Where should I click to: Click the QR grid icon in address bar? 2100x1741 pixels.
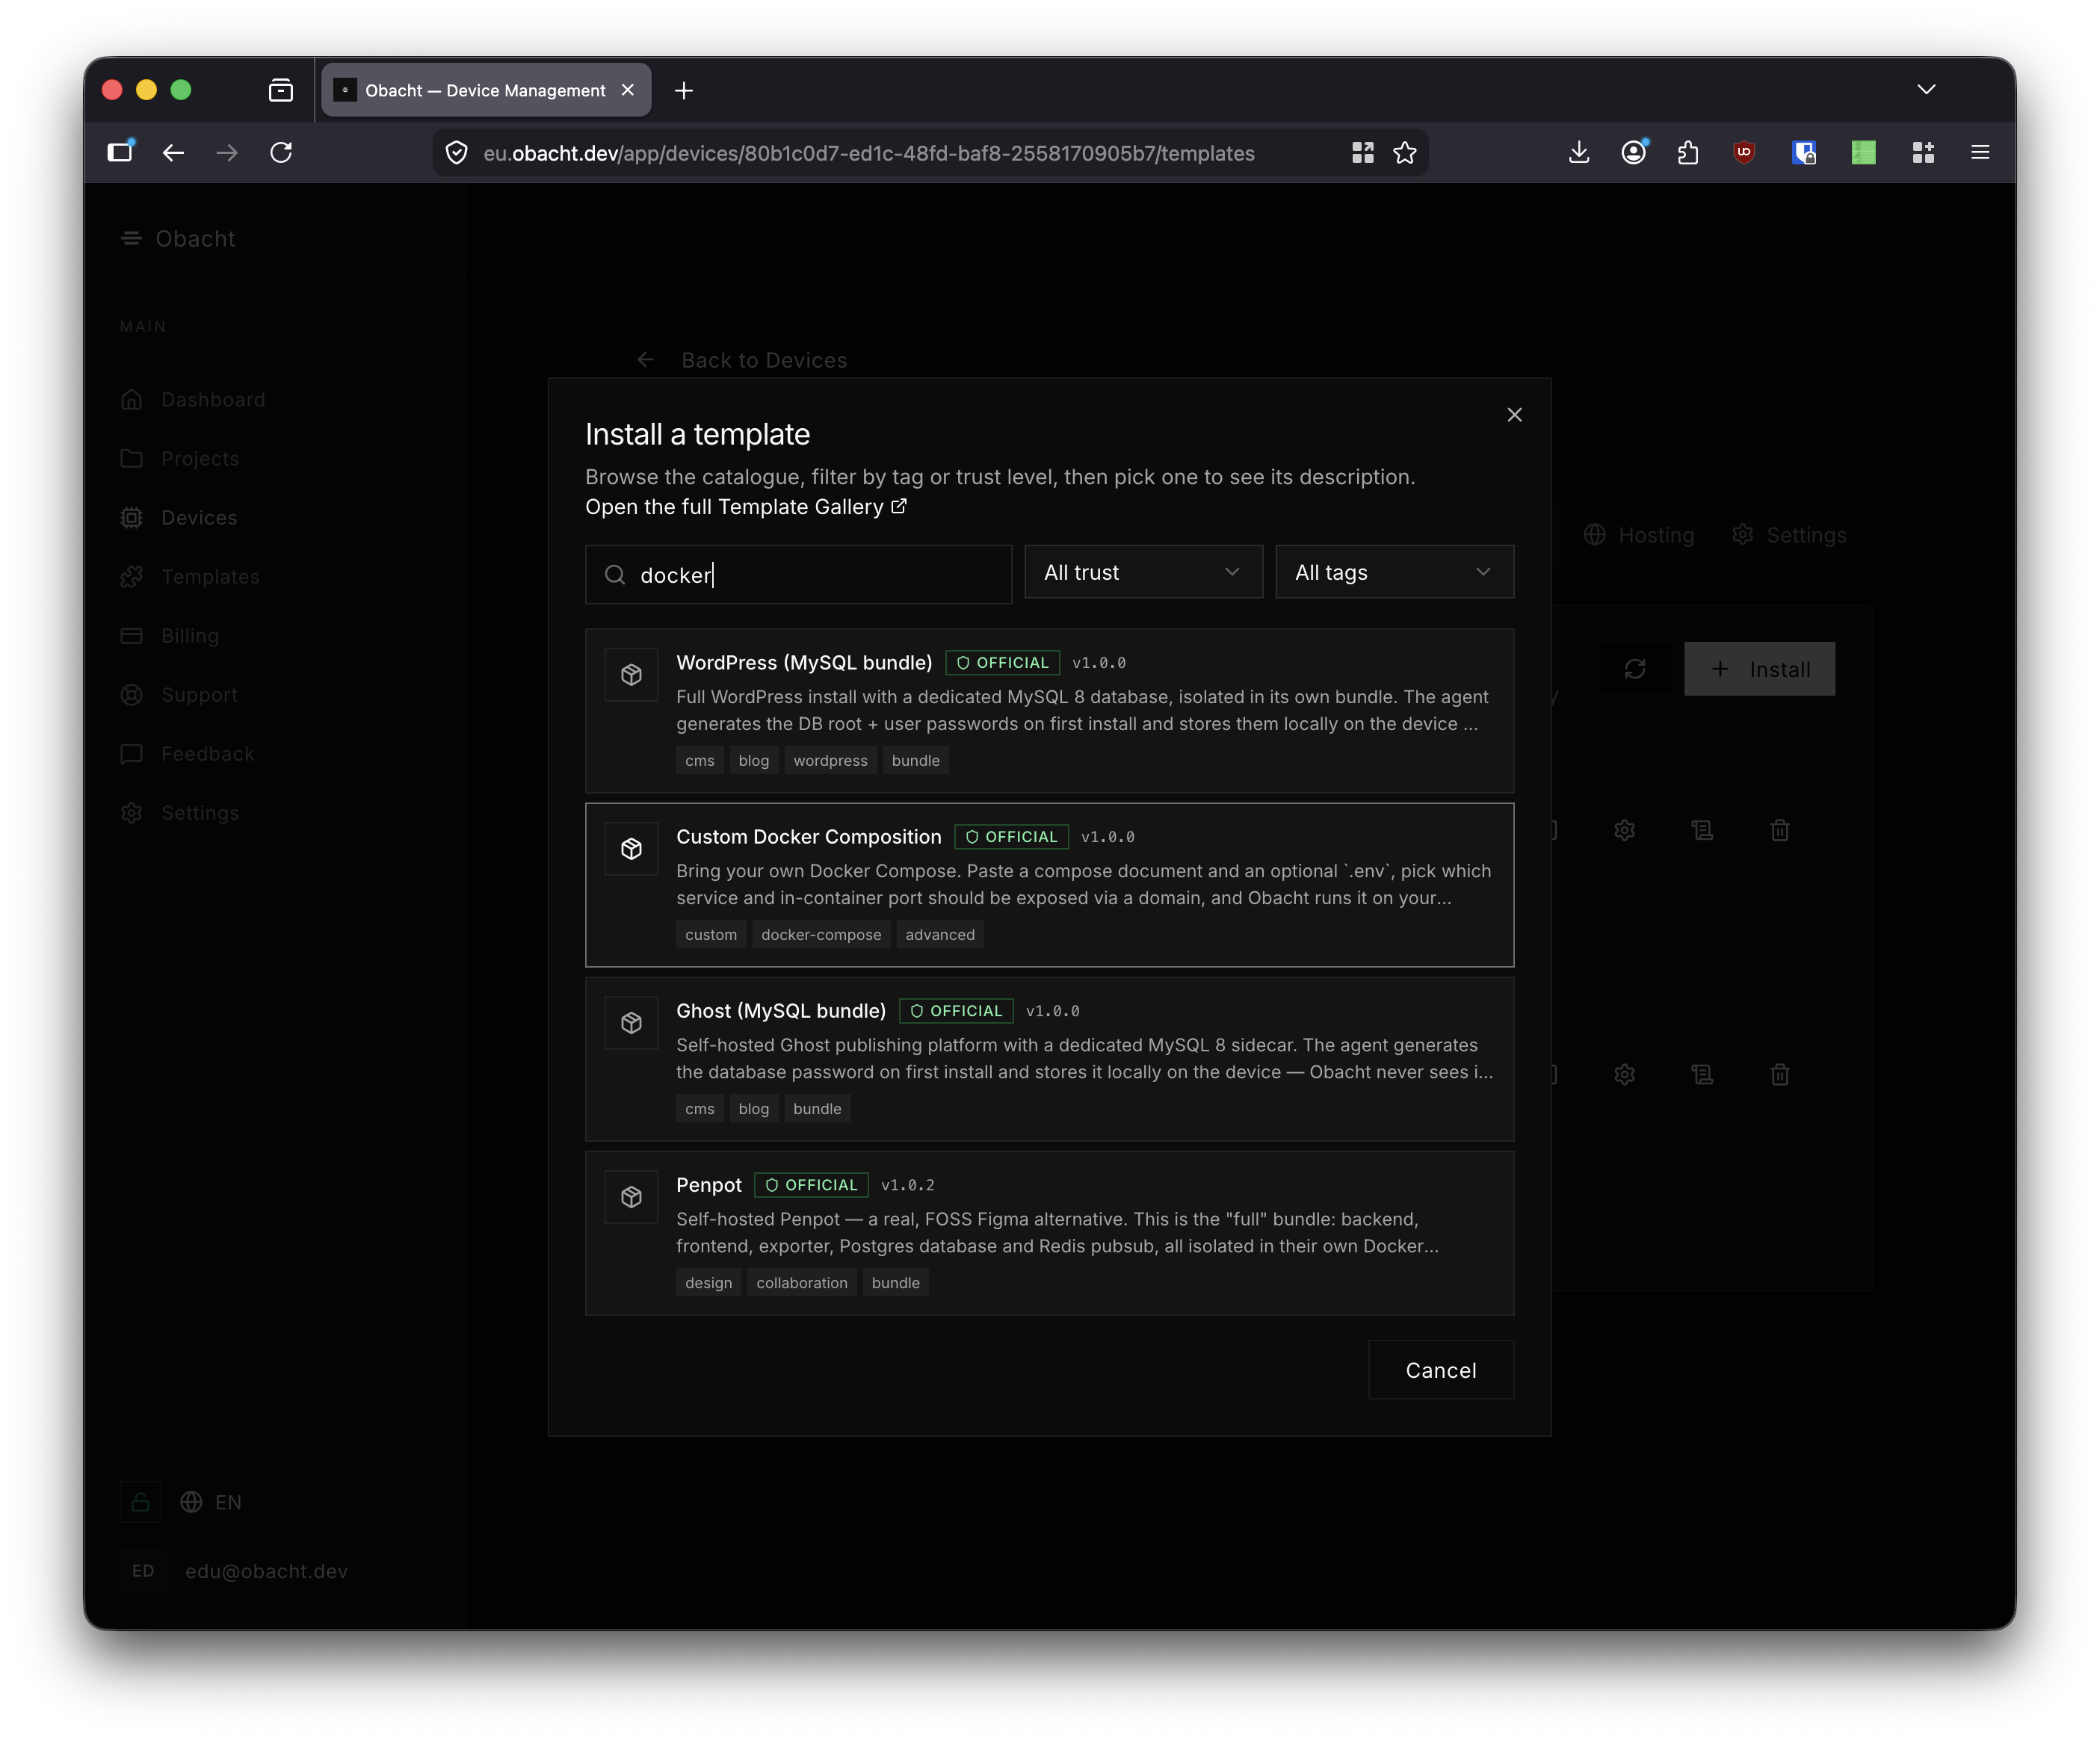(x=1362, y=152)
